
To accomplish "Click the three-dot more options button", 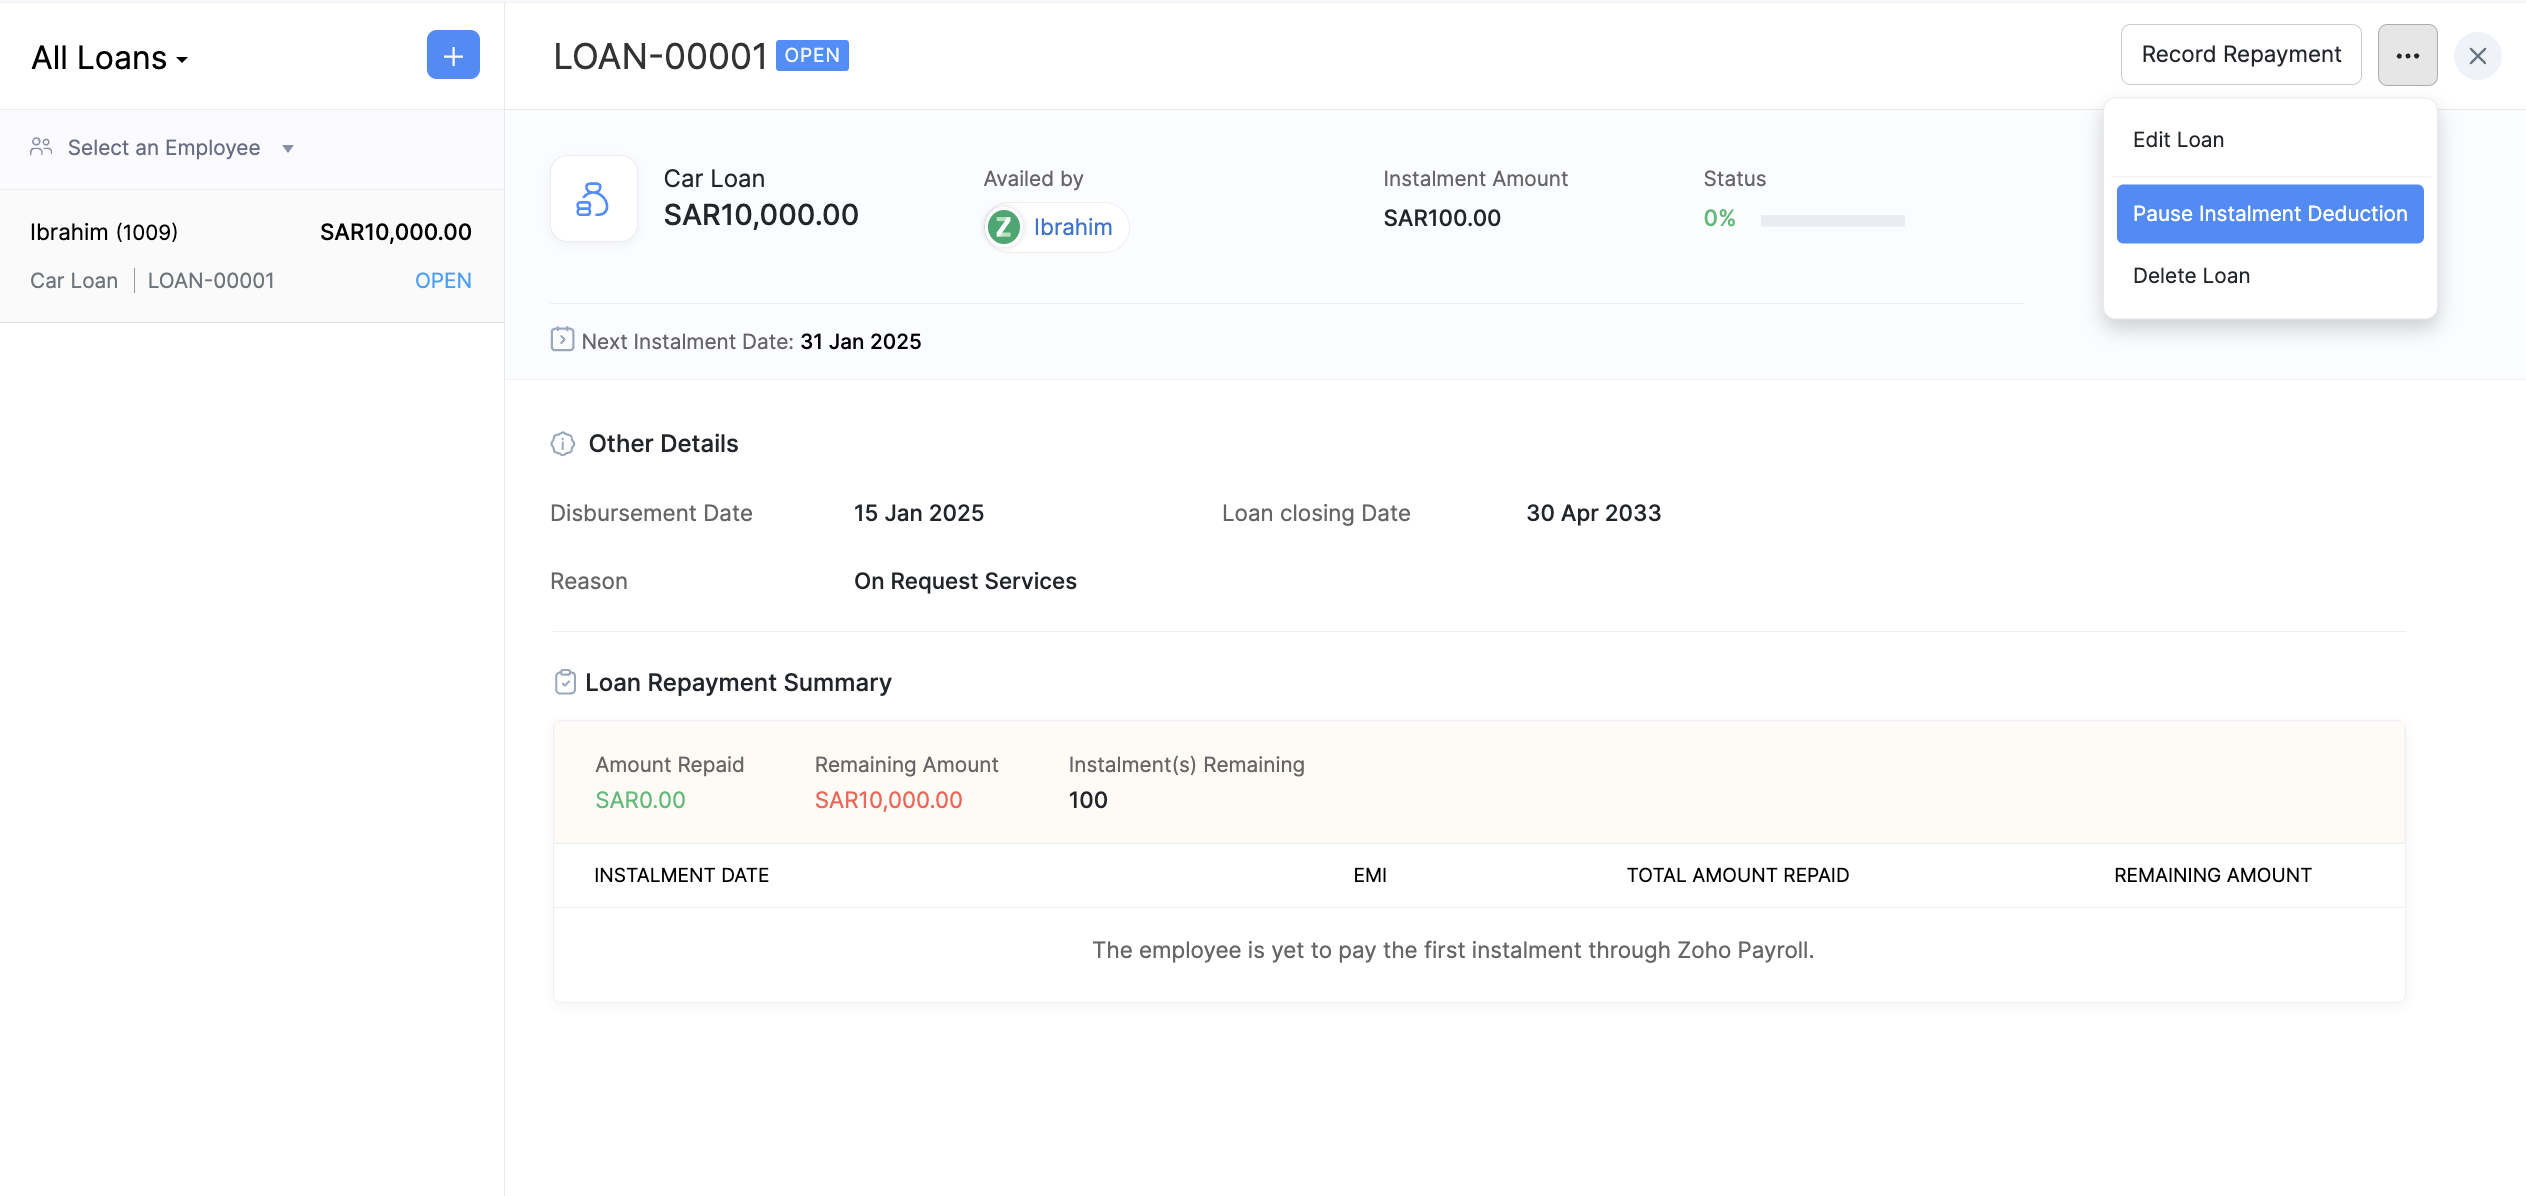I will 2407,55.
